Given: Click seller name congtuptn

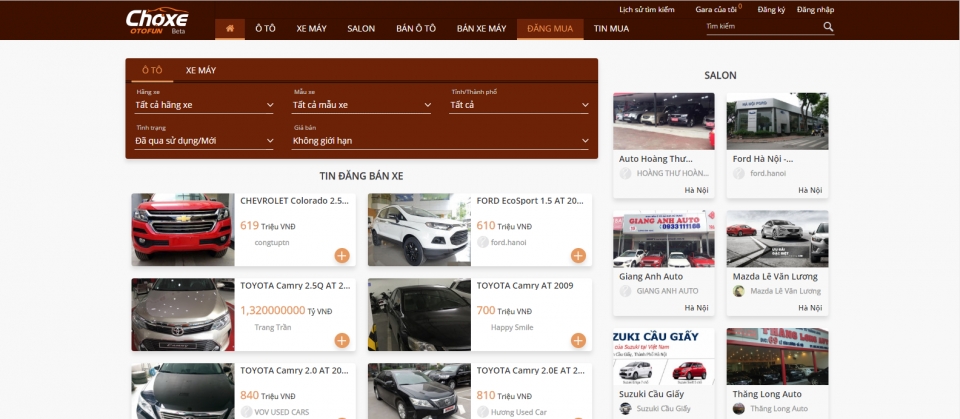Looking at the screenshot, I should point(271,243).
